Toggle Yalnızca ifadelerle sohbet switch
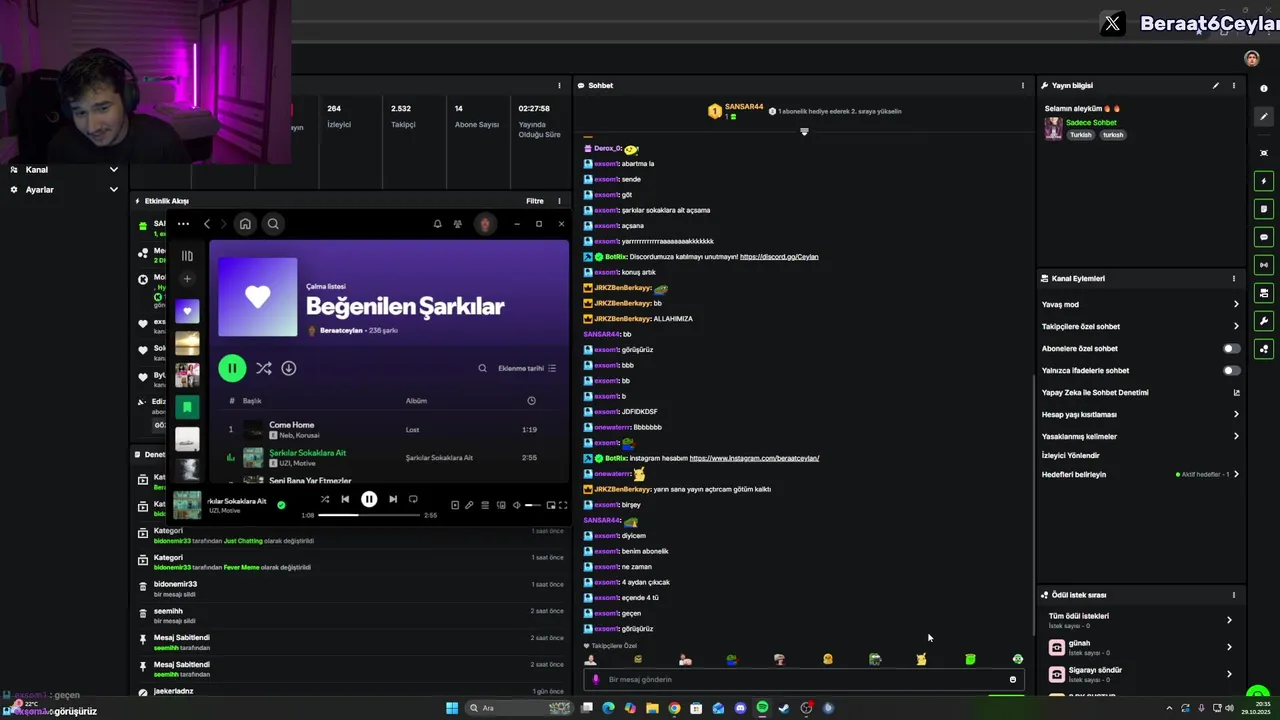 point(1232,370)
